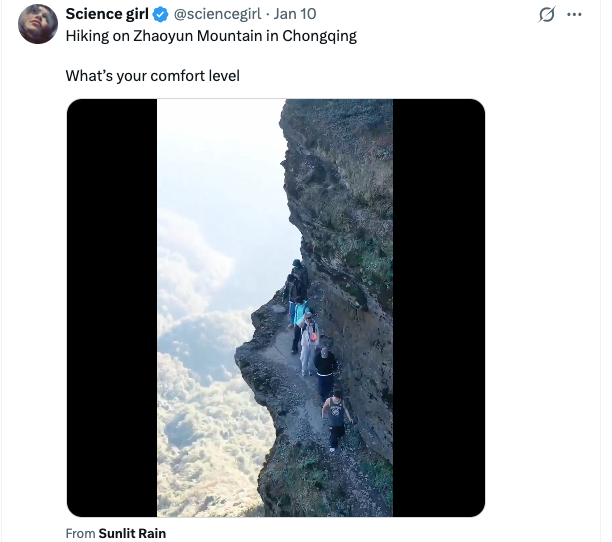Open the @sciencegirl handle link
612x542 pixels.
click(217, 14)
